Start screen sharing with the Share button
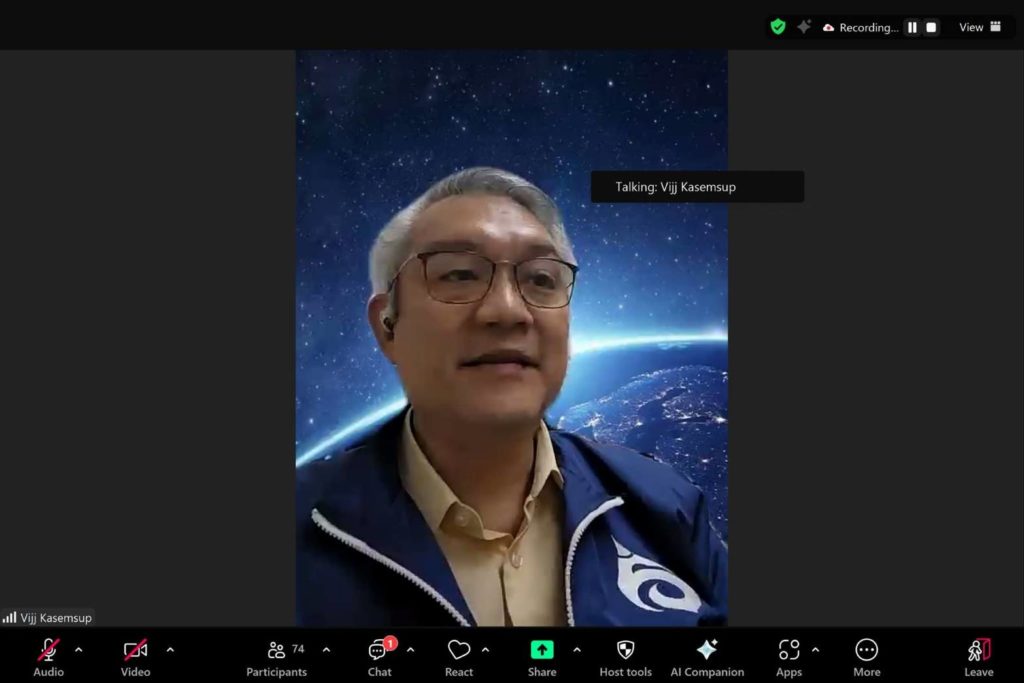Image resolution: width=1024 pixels, height=683 pixels. (542, 658)
